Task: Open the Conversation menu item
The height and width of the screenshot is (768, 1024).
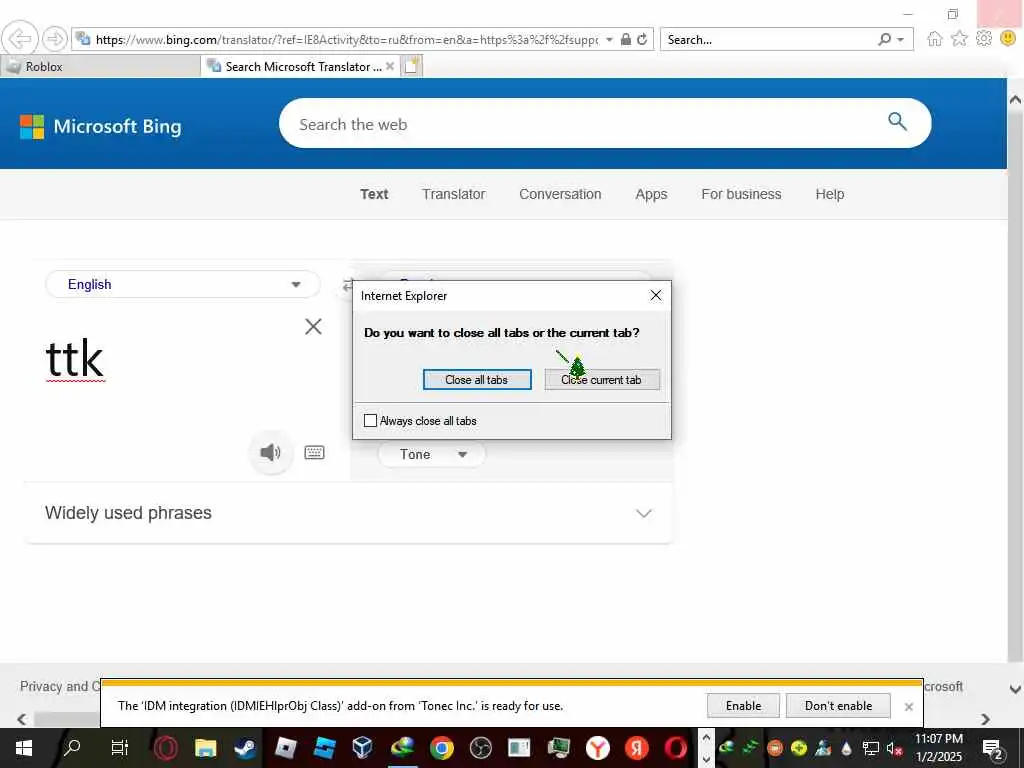Action: pos(560,194)
